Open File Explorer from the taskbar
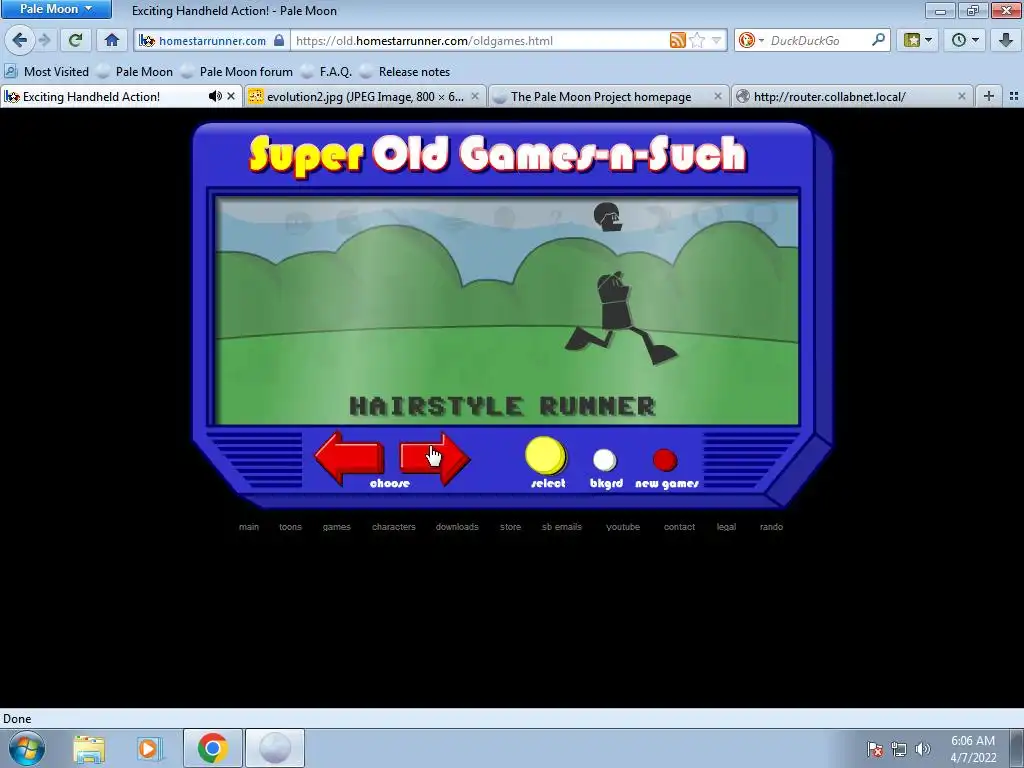This screenshot has width=1024, height=768. click(x=89, y=748)
